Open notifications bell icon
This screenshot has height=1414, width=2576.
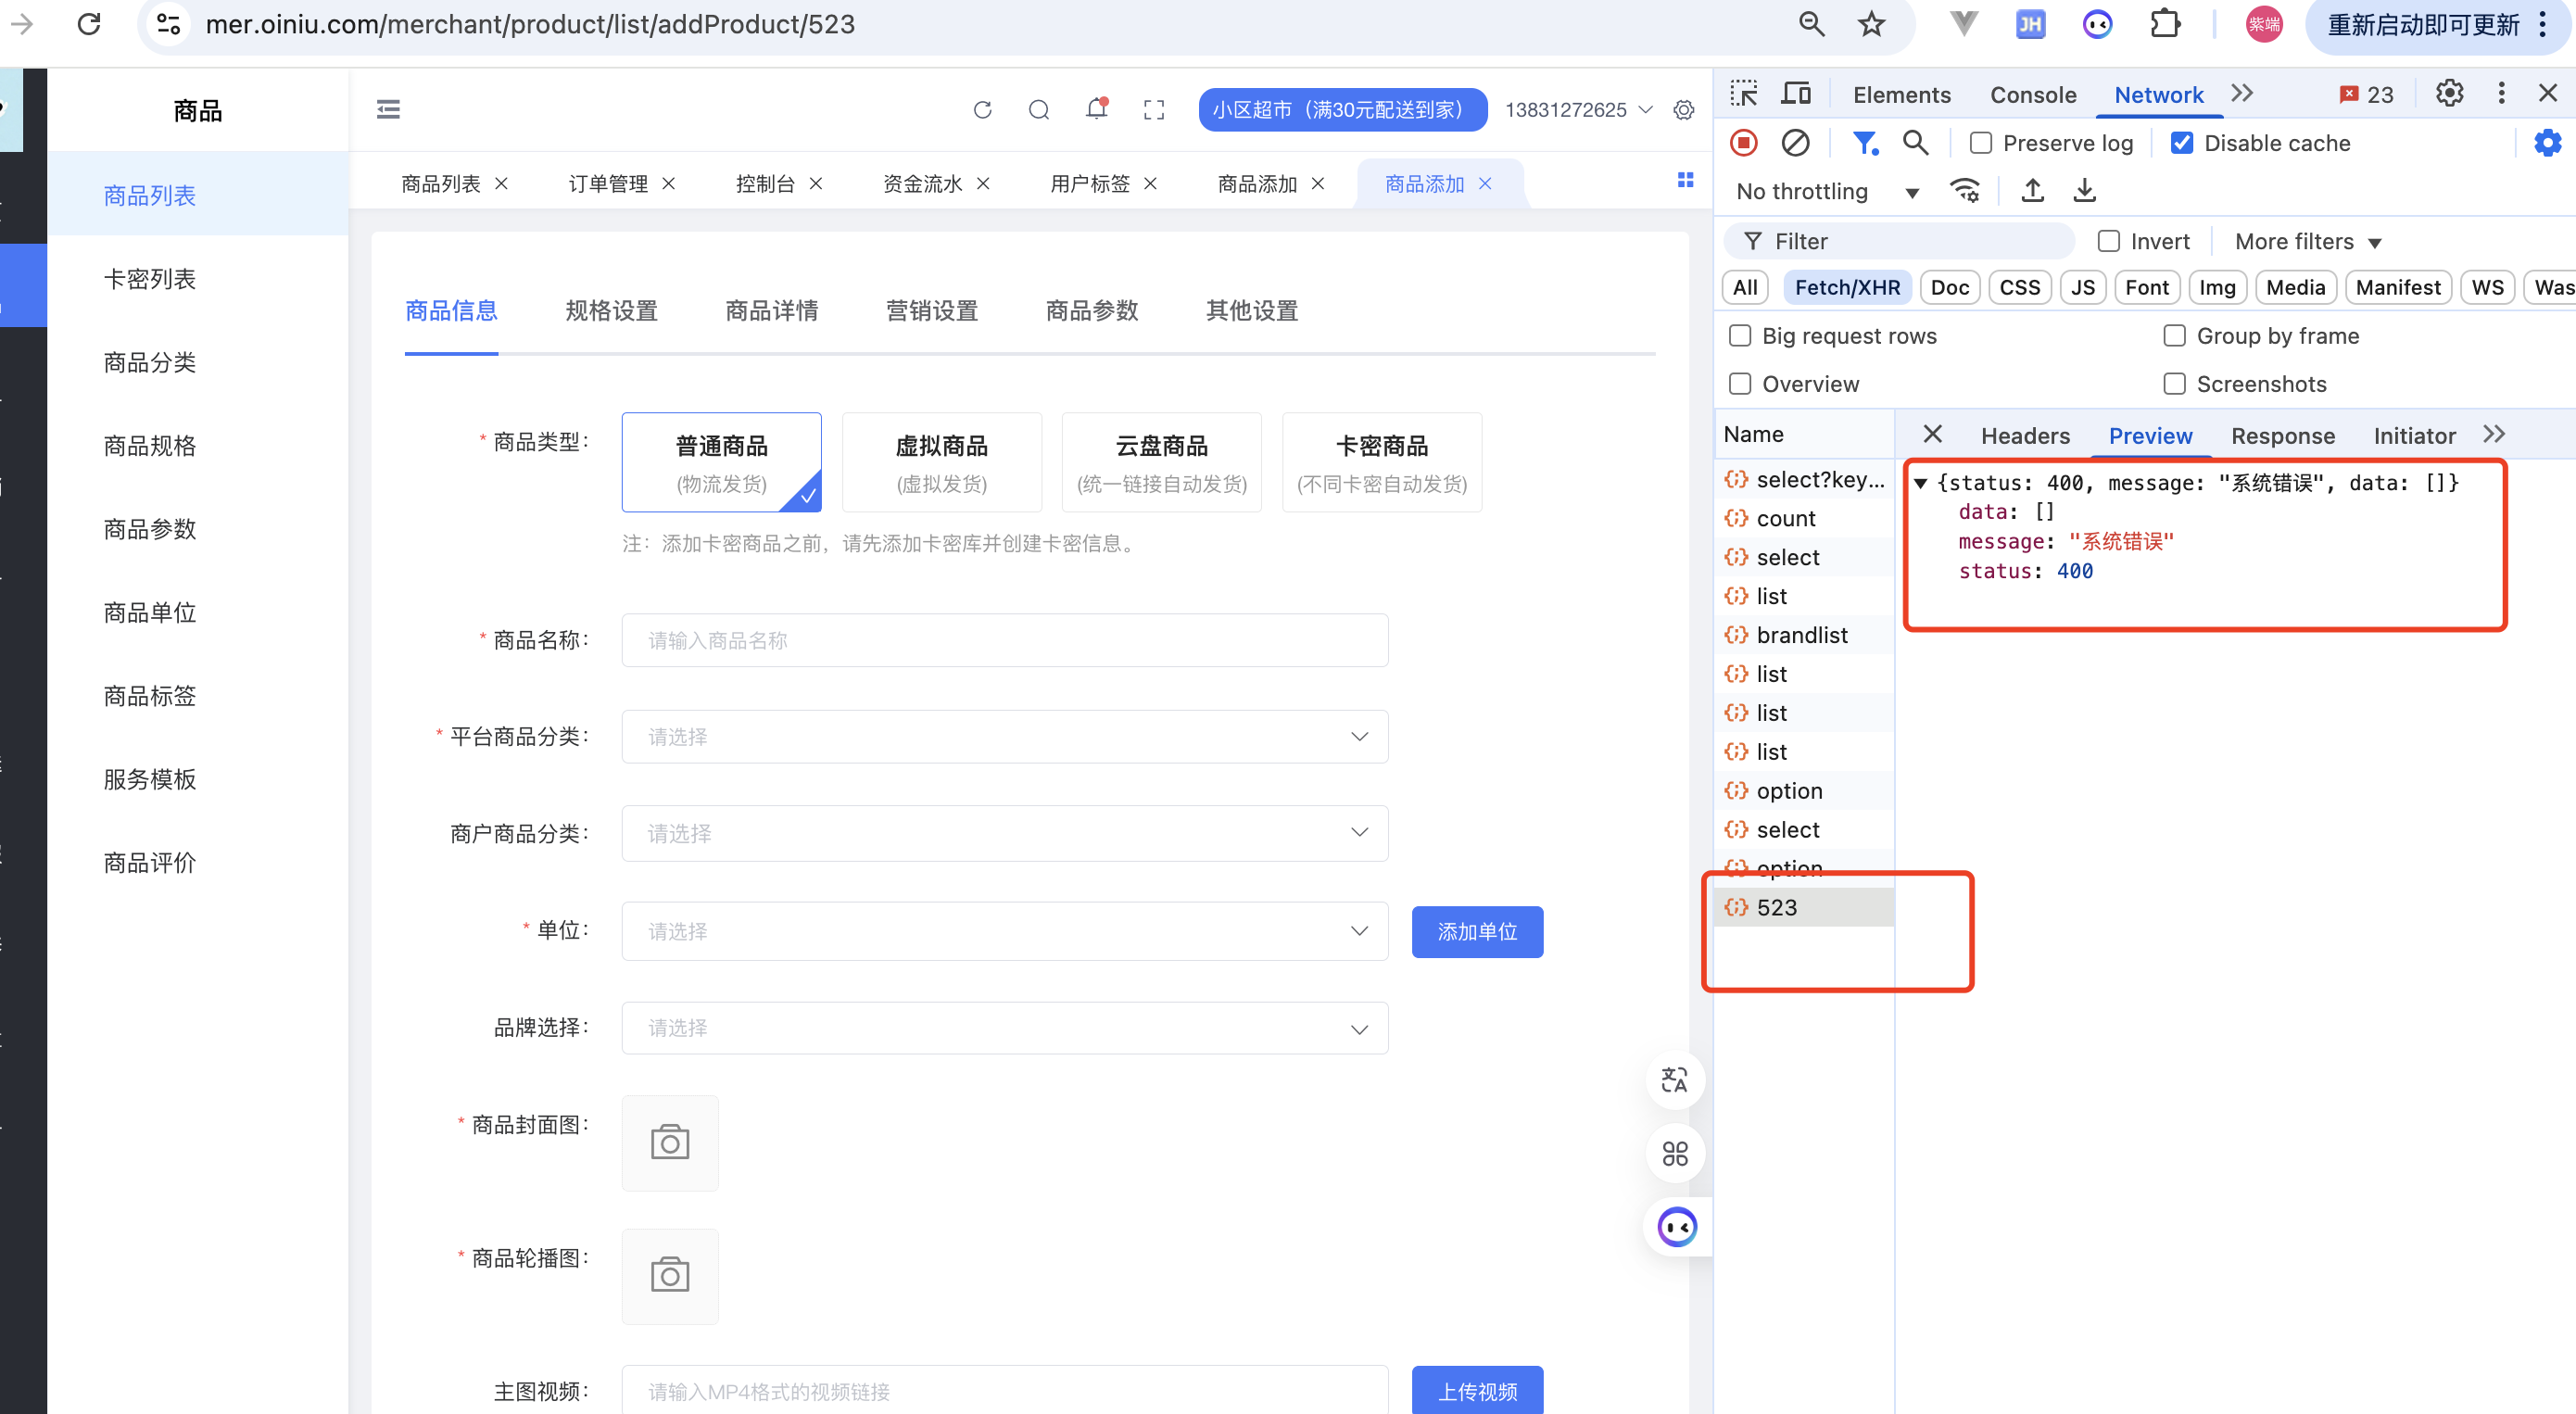click(1097, 108)
